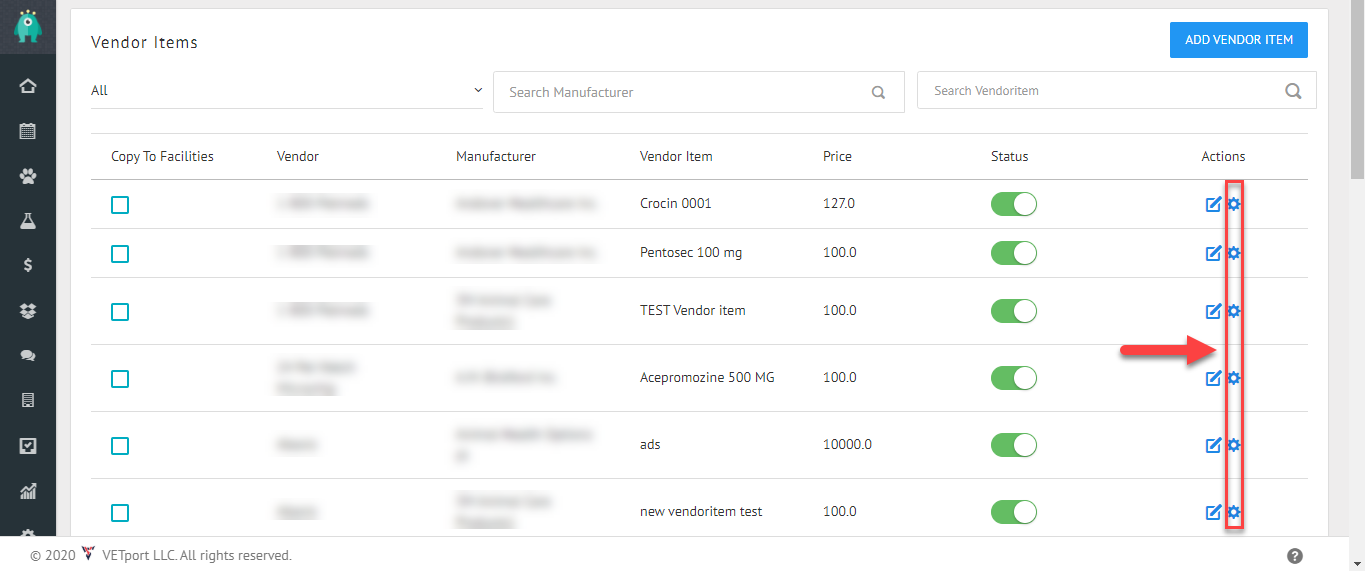Click the VETport monster logo

pyautogui.click(x=28, y=26)
